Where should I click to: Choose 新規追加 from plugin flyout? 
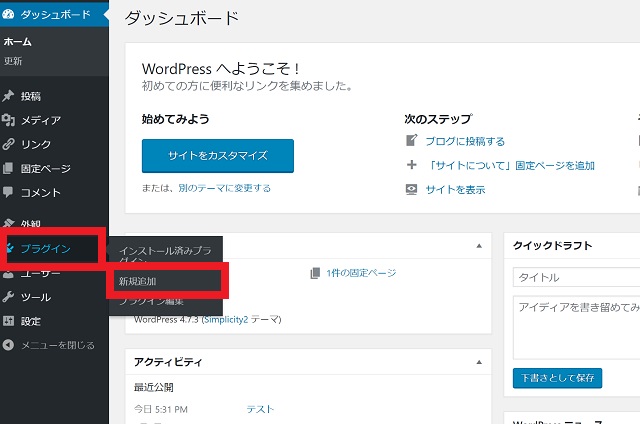point(138,281)
